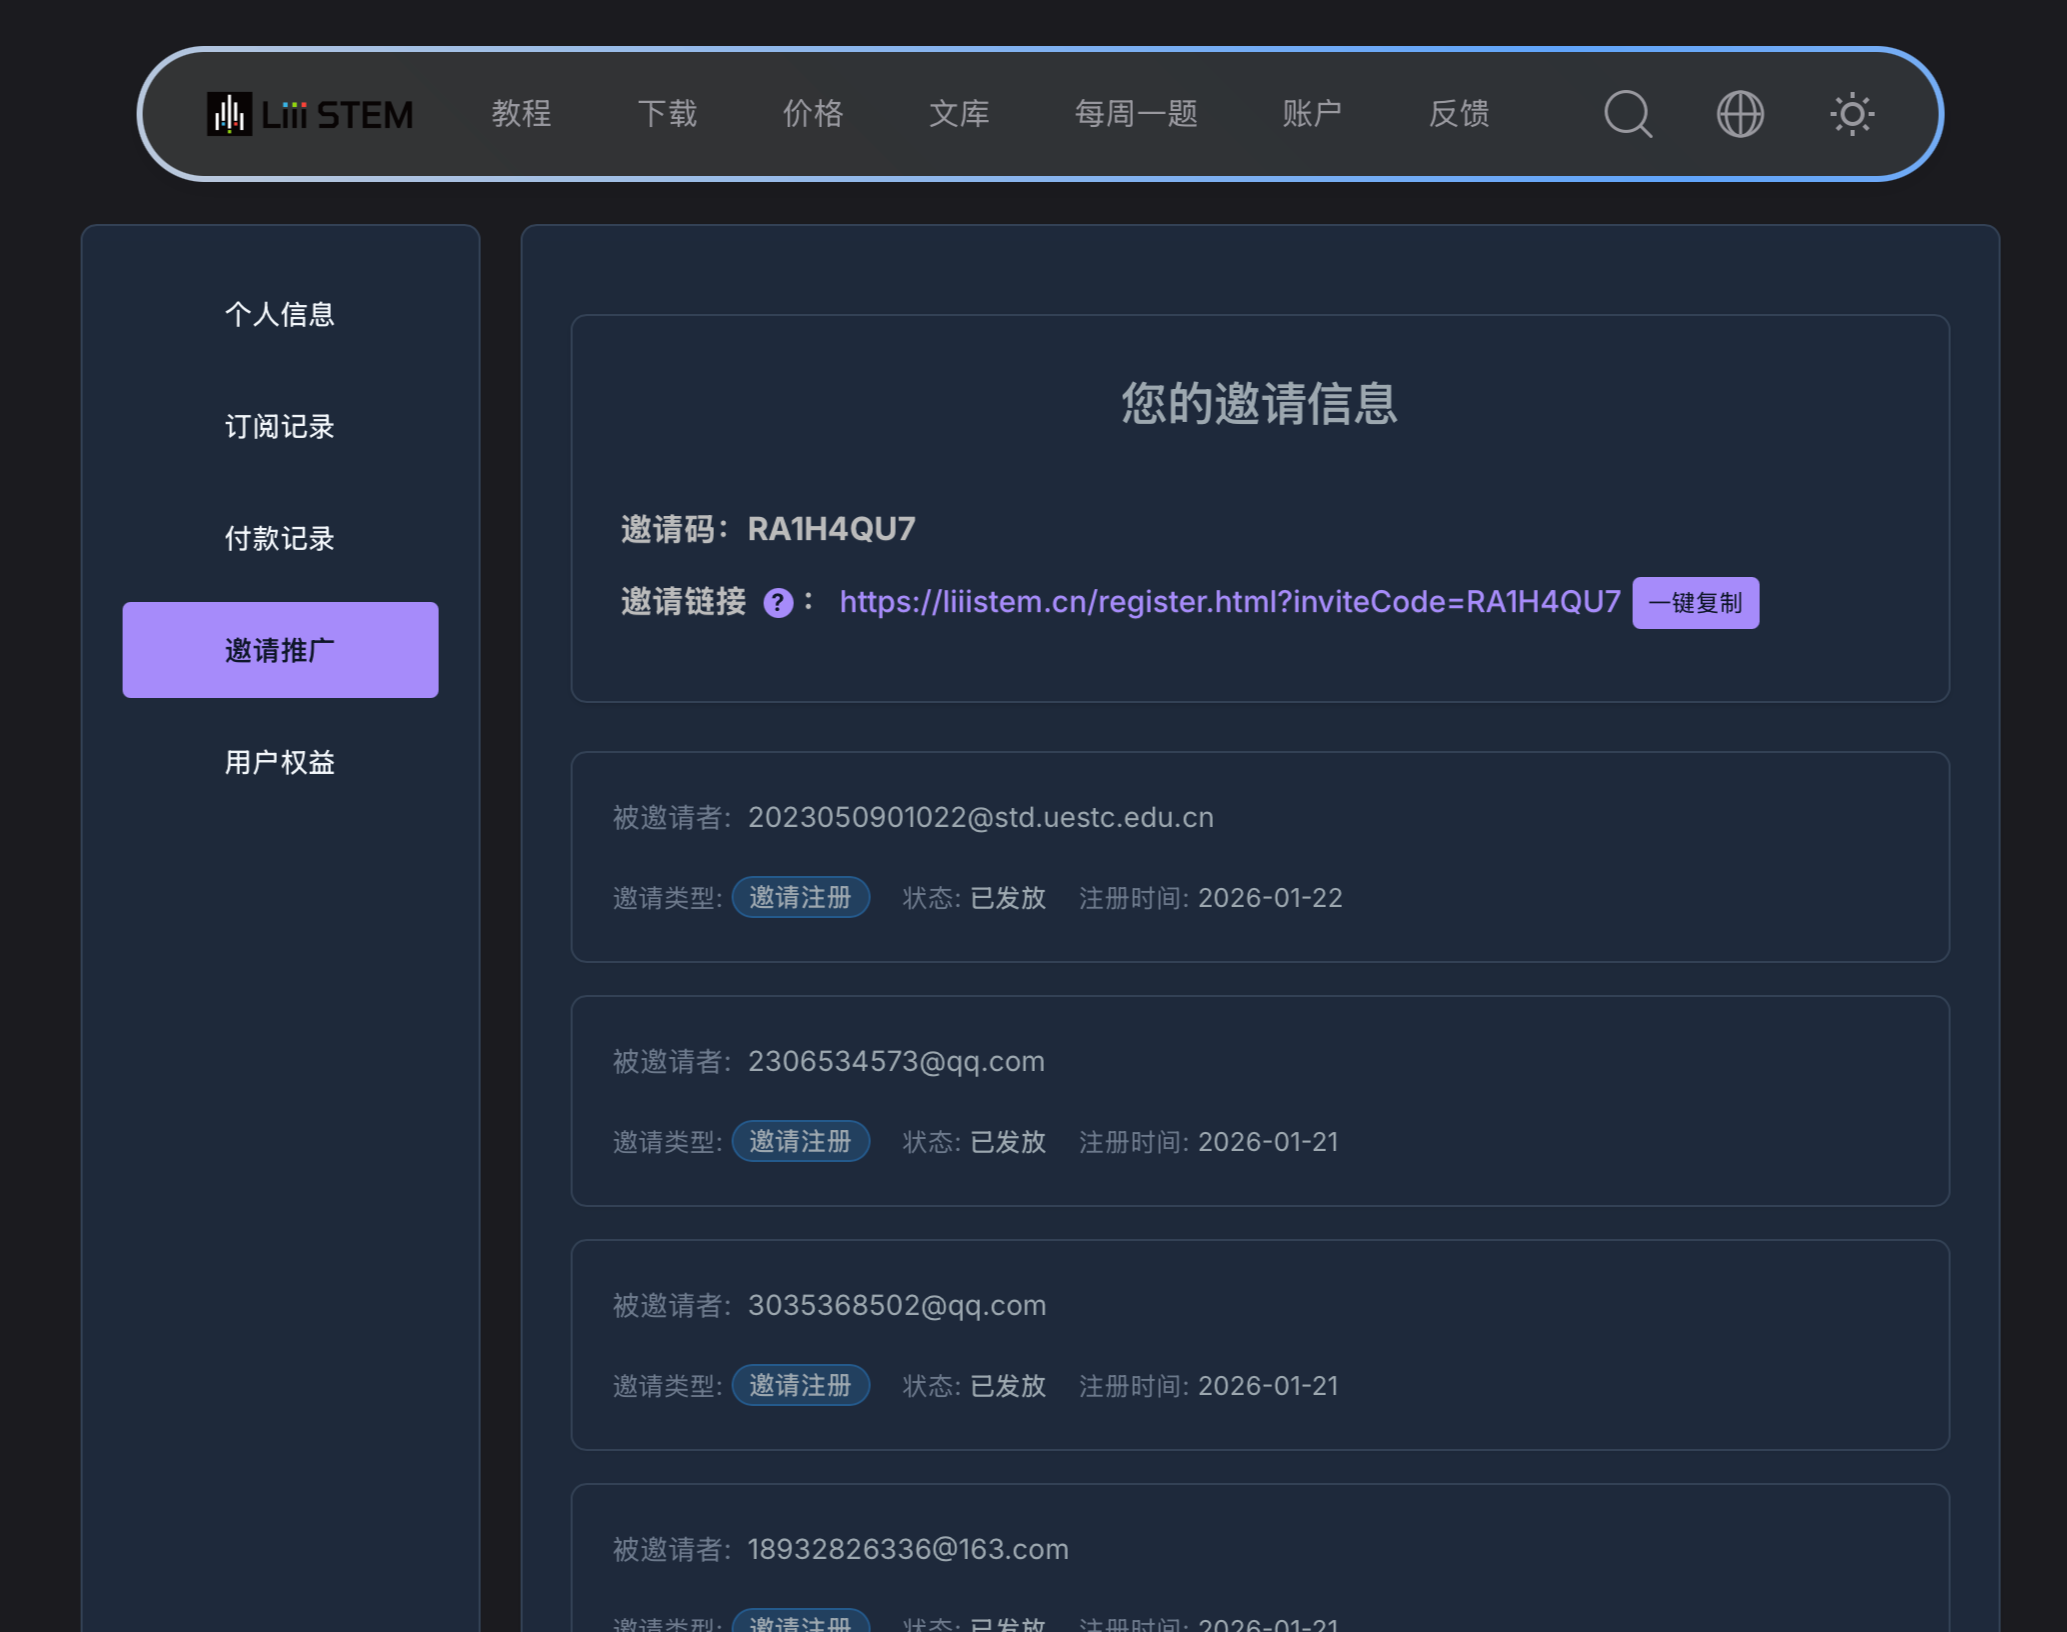Toggle the sun theme icon
The image size is (2067, 1632).
(x=1852, y=114)
